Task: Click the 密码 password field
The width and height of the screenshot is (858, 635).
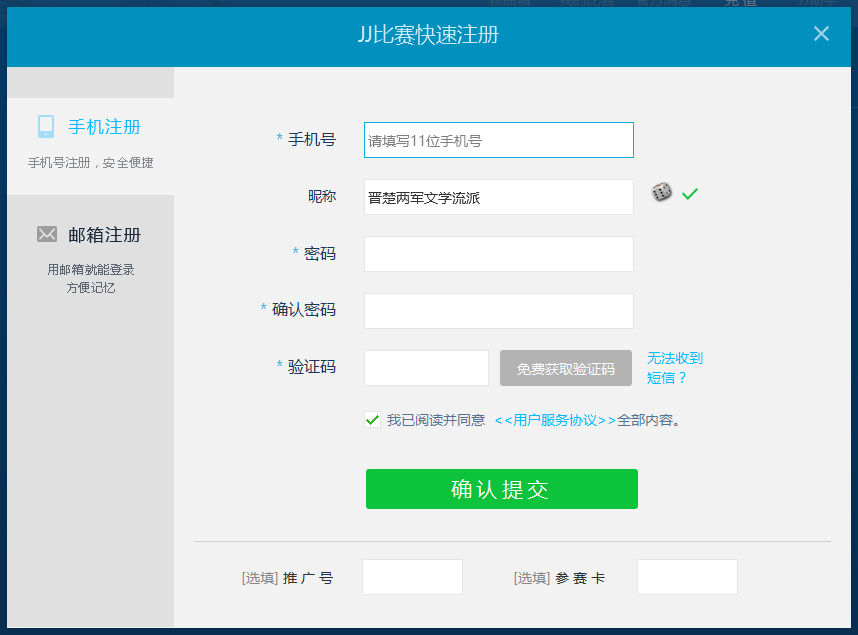Action: point(498,254)
